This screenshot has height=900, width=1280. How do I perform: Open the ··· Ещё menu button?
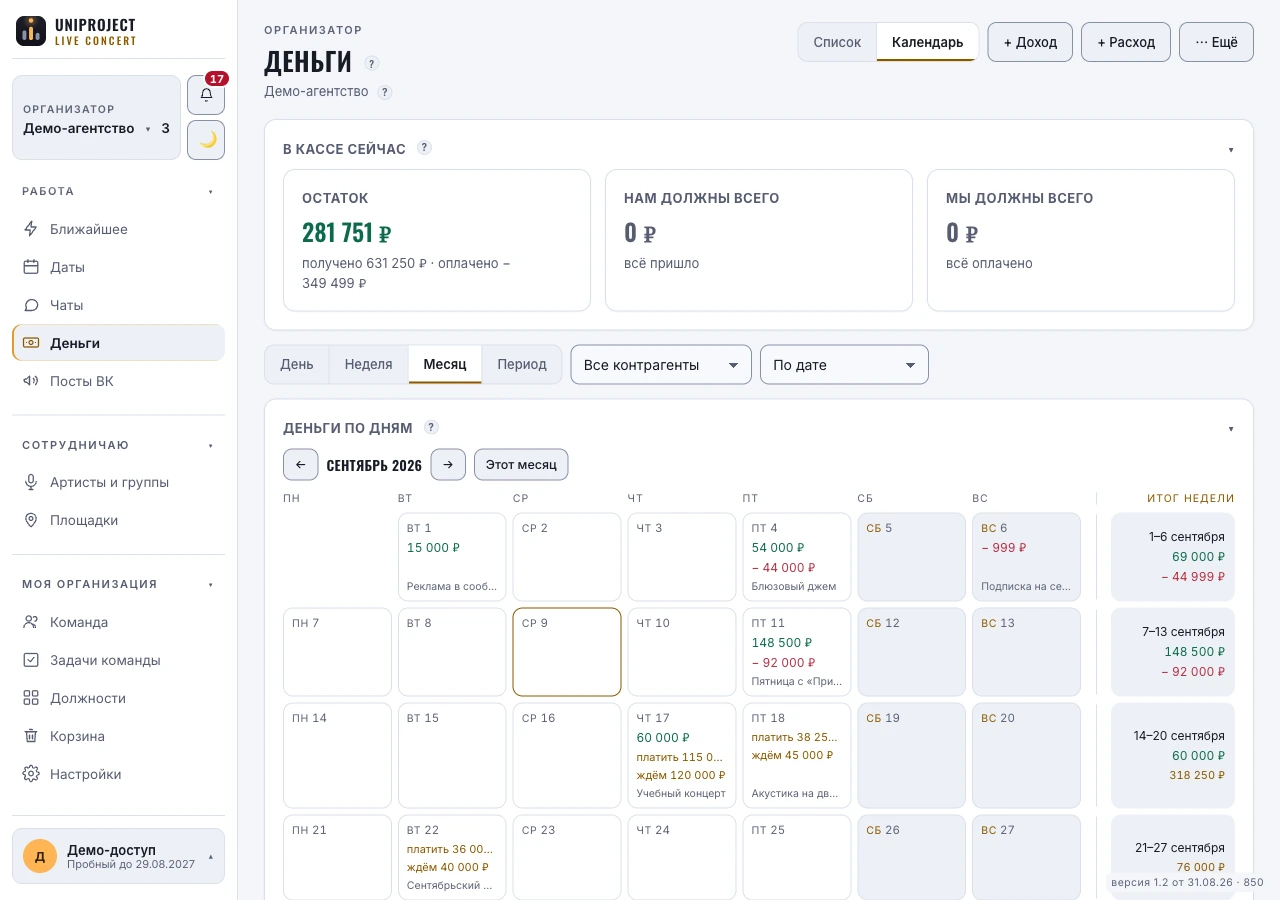click(x=1216, y=42)
